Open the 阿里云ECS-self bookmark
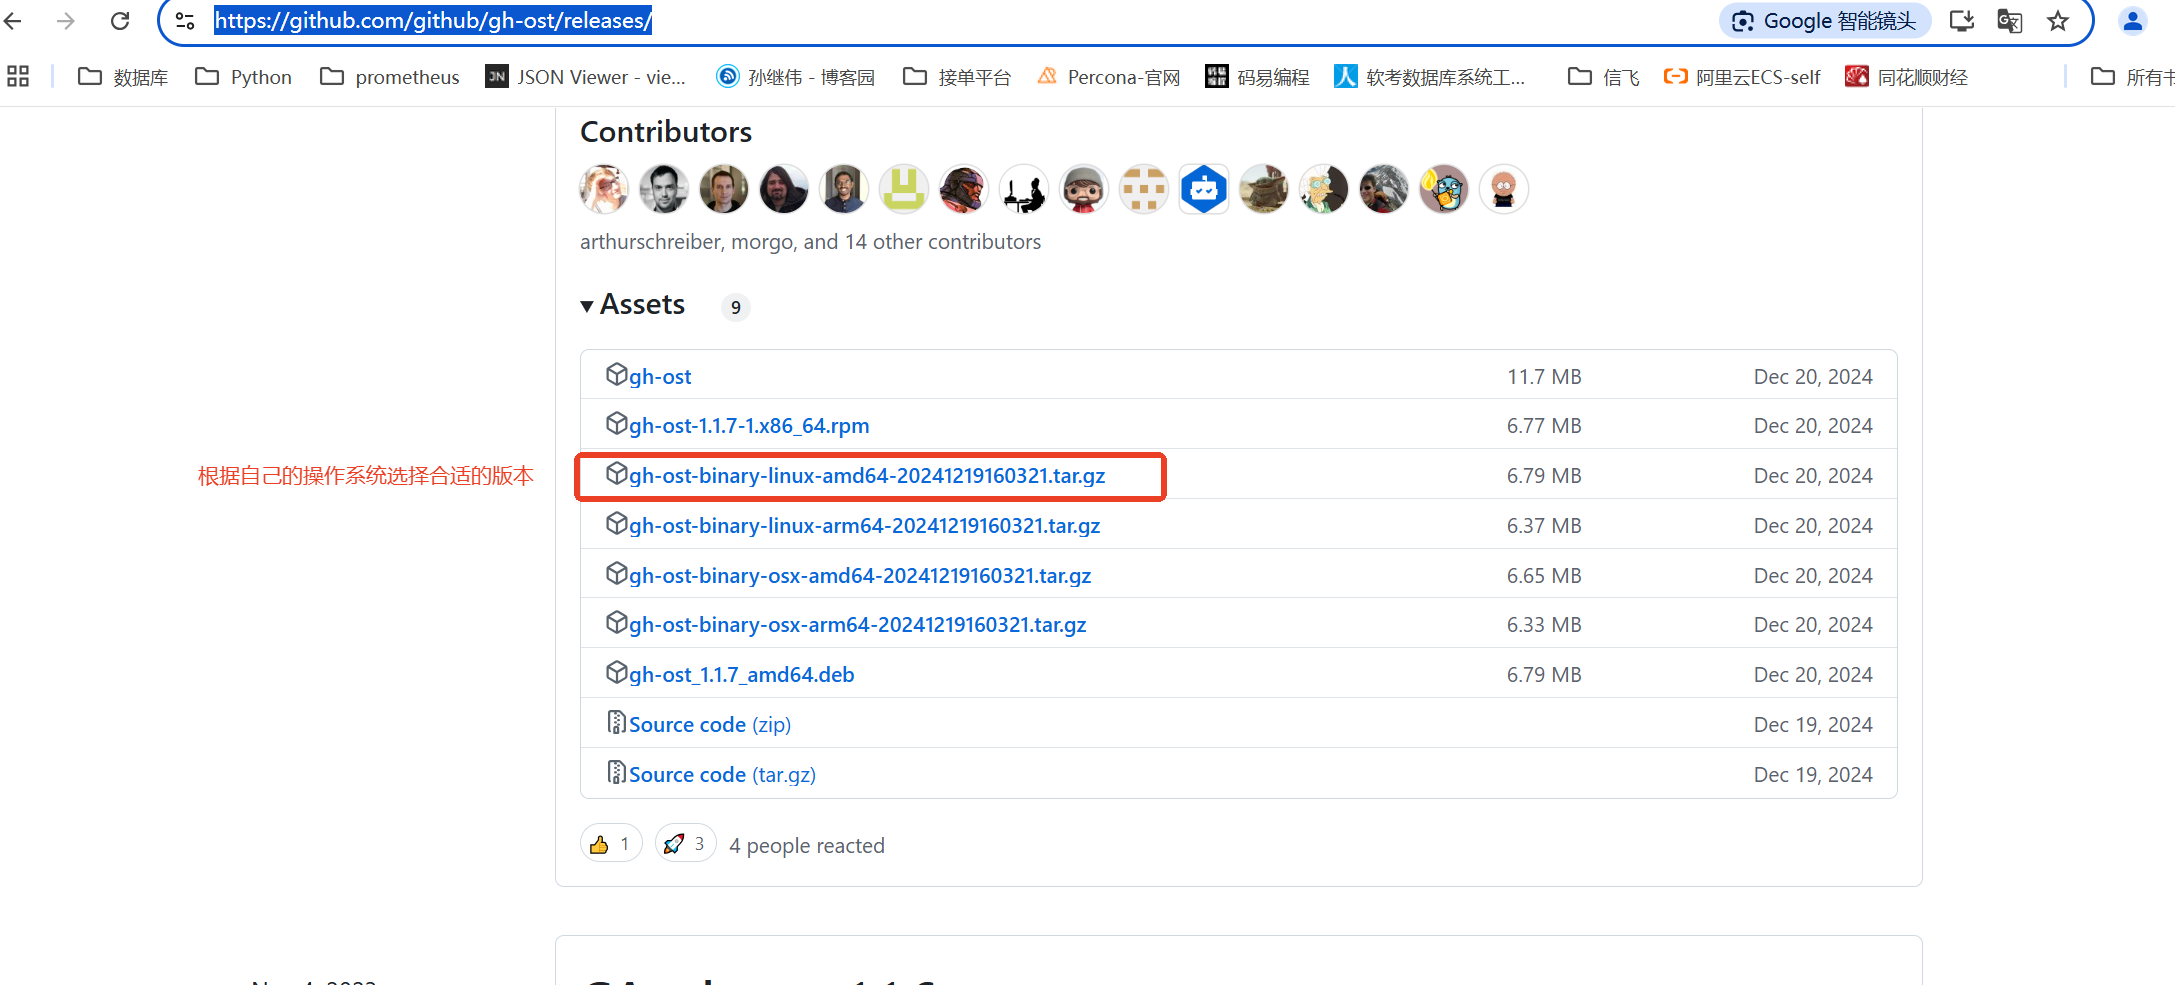2175x985 pixels. [x=1742, y=77]
